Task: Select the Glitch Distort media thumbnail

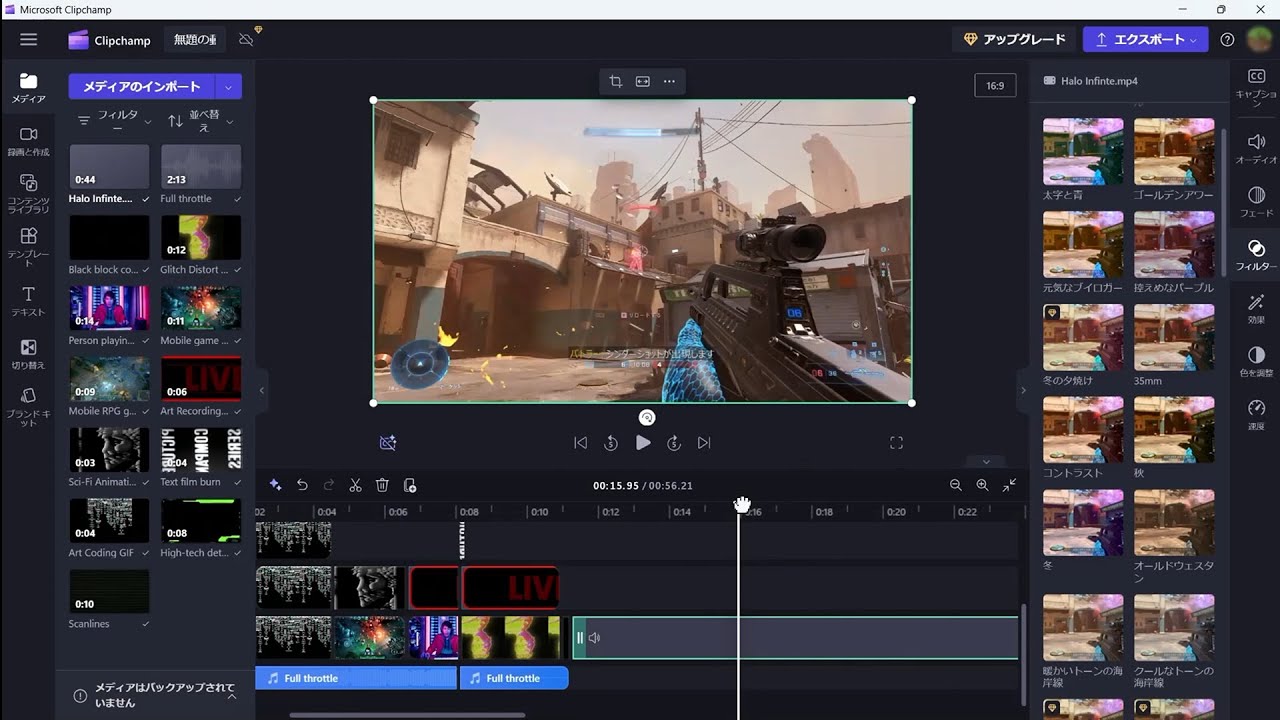Action: pyautogui.click(x=201, y=238)
